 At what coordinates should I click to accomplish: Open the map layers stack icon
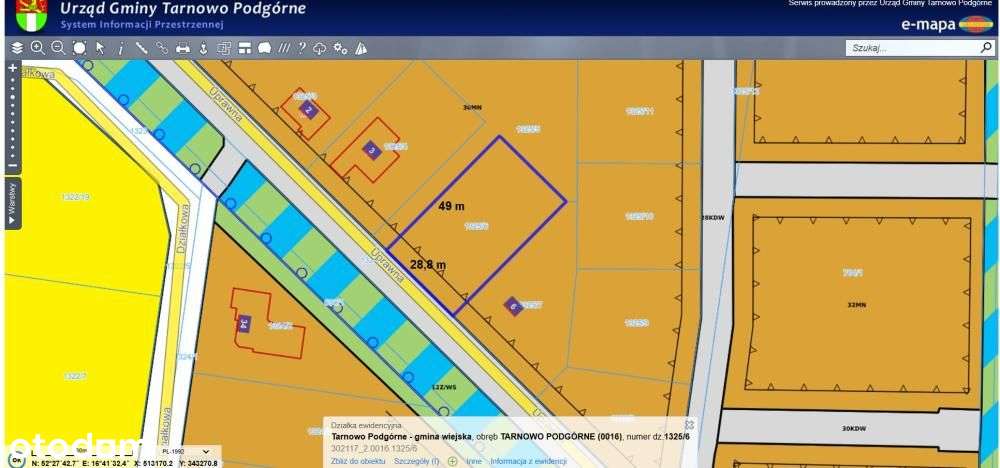click(17, 48)
